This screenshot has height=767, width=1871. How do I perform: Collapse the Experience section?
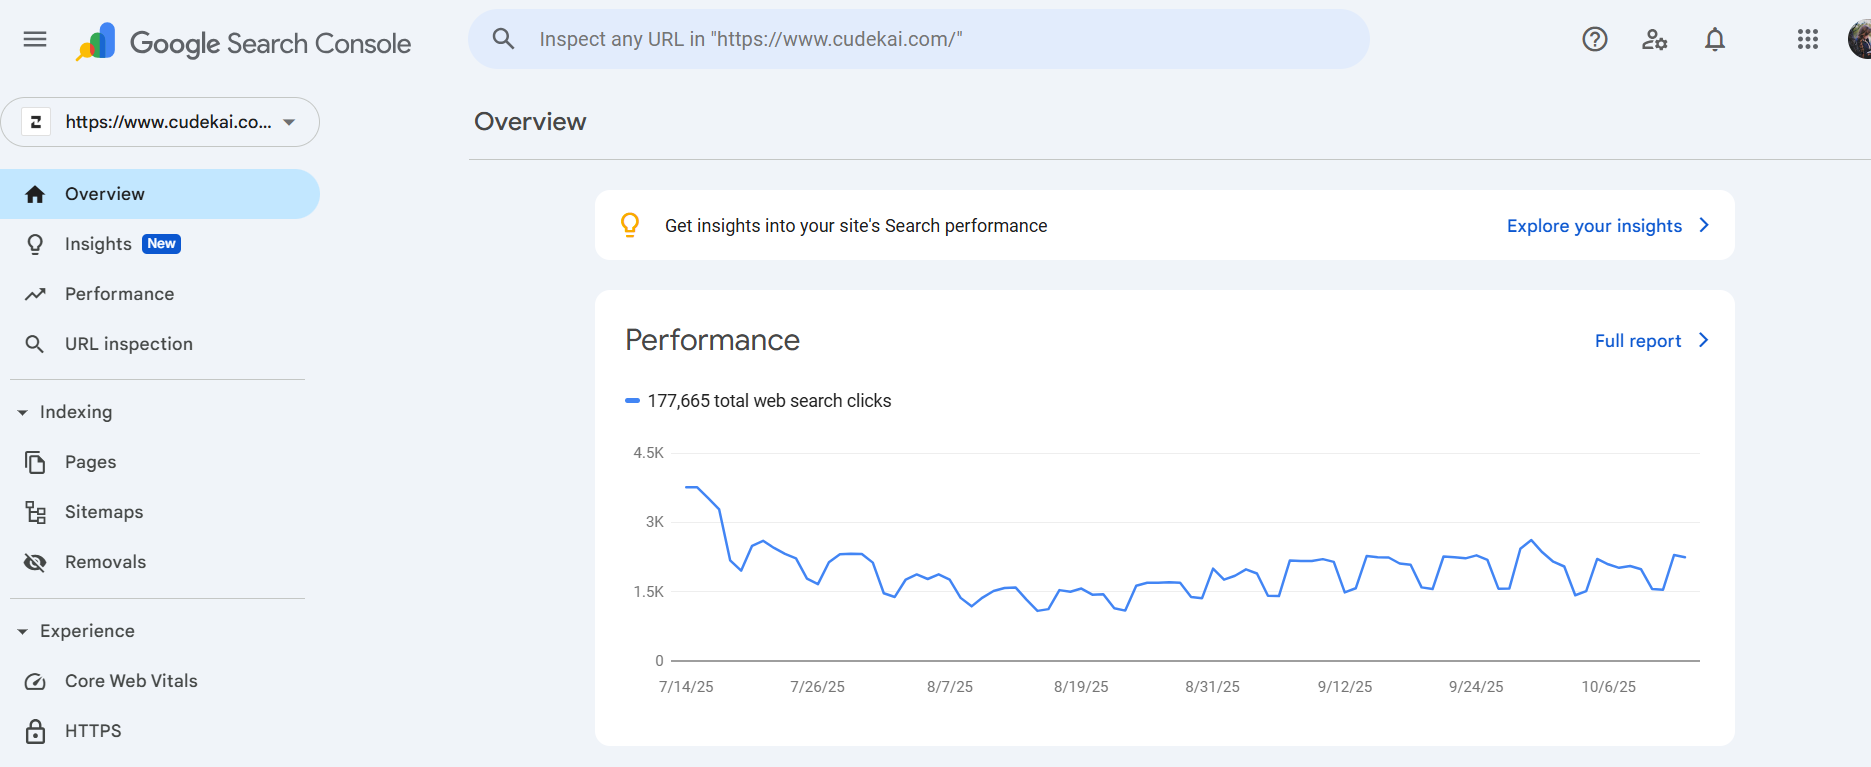coord(23,631)
